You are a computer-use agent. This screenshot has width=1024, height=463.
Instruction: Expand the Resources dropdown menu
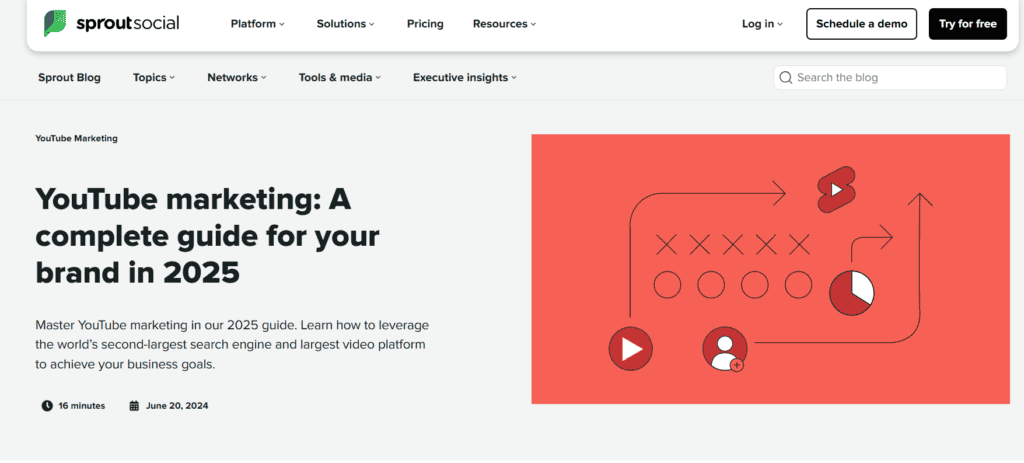tap(504, 24)
